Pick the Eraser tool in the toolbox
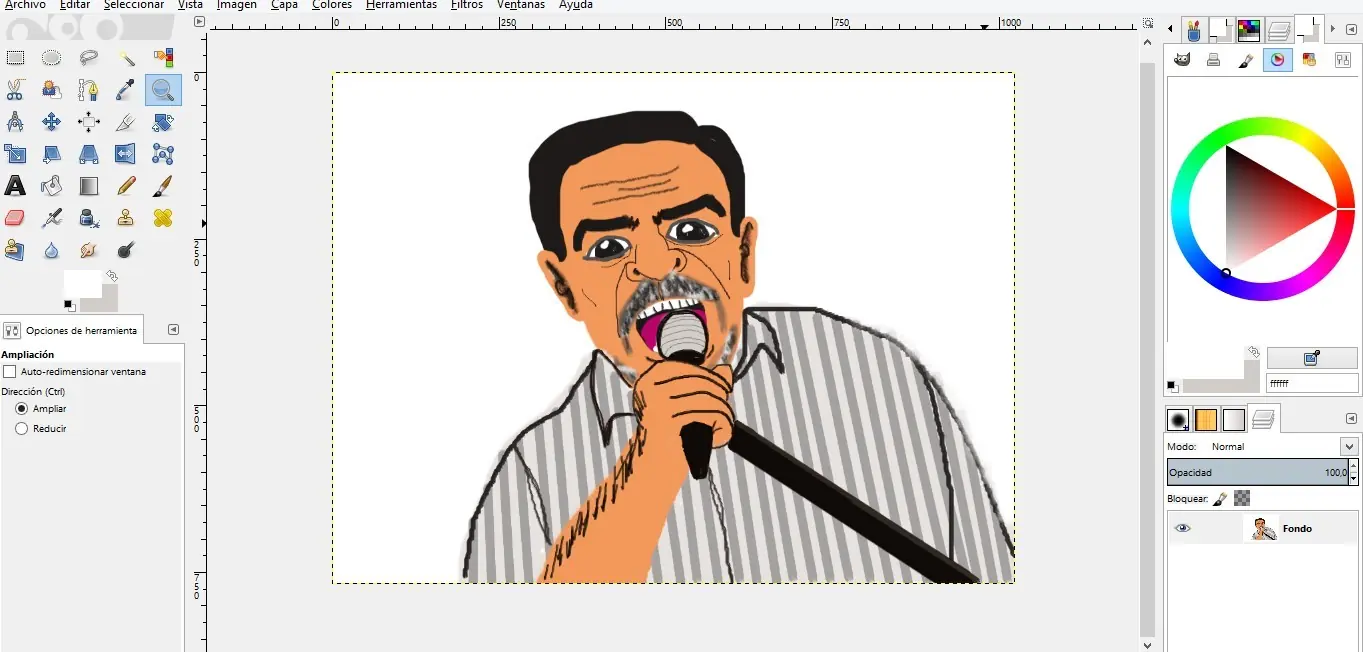The image size is (1363, 652). coord(15,218)
